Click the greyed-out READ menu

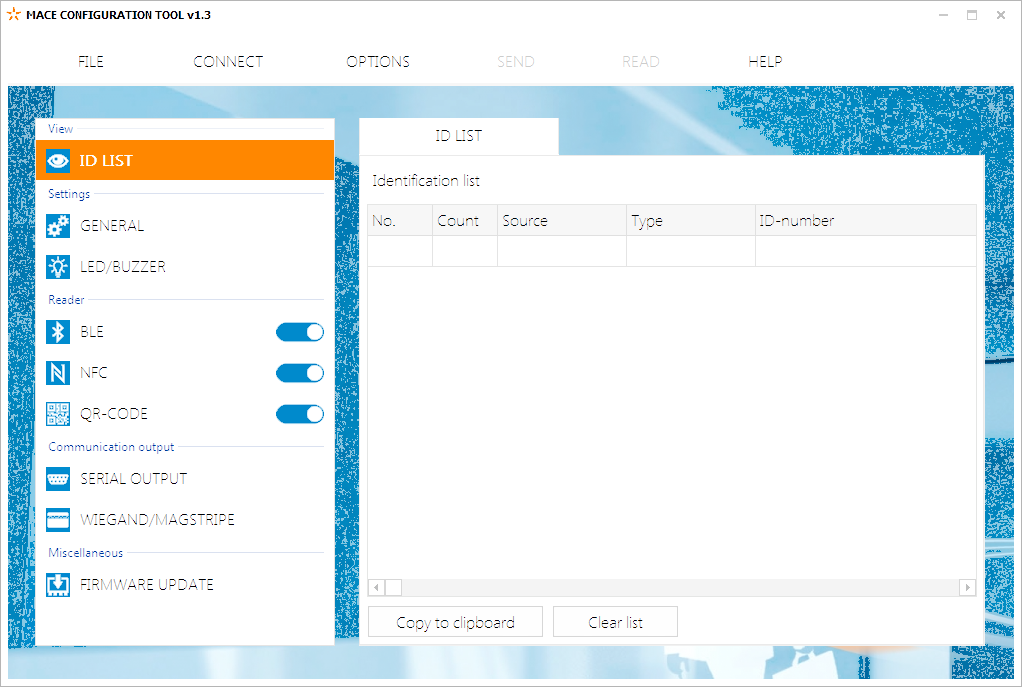[641, 61]
